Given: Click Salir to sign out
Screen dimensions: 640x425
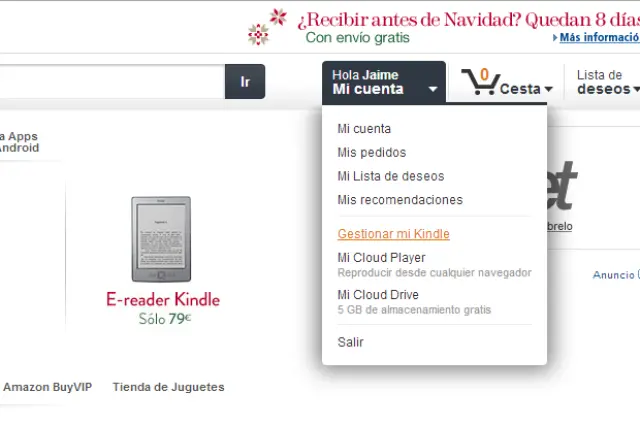Looking at the screenshot, I should coord(351,342).
